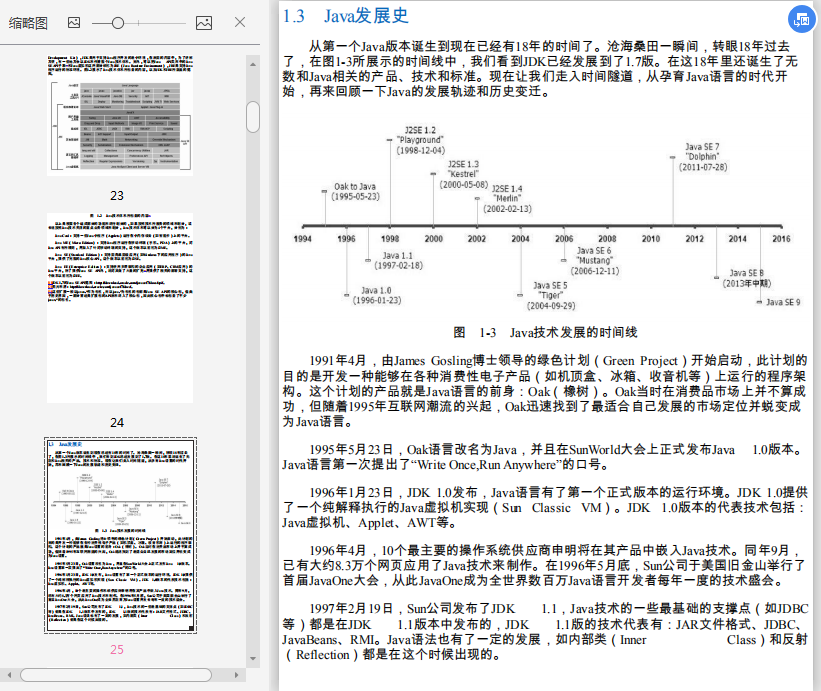The image size is (821, 691).
Task: Click heading 1.3 Java发展史
Action: tap(346, 16)
